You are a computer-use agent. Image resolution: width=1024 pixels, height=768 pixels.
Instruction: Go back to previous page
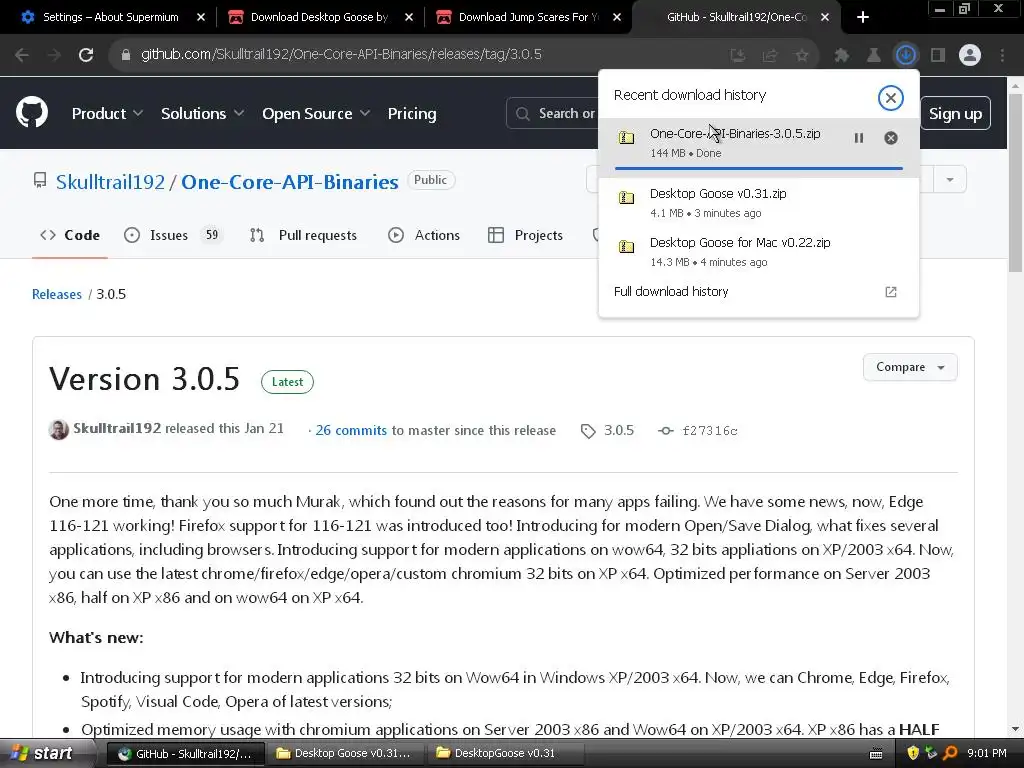pyautogui.click(x=22, y=55)
